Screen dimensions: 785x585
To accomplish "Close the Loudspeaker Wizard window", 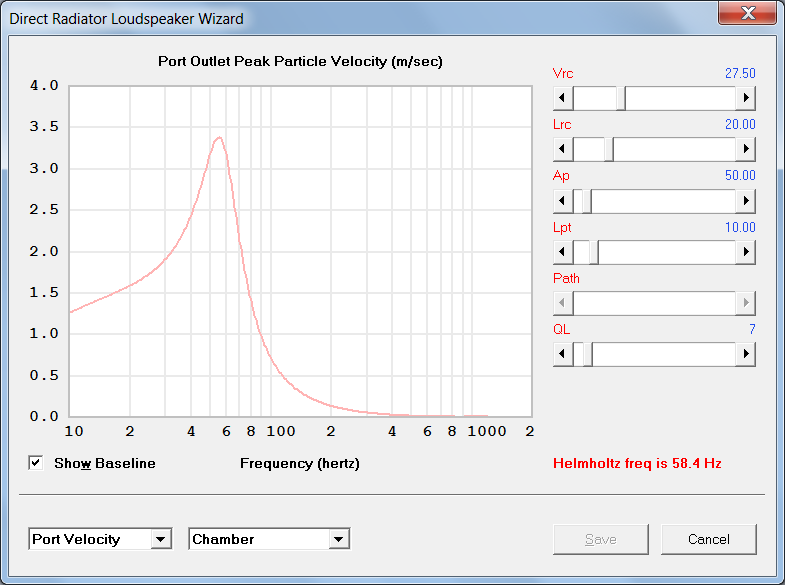I will [747, 13].
